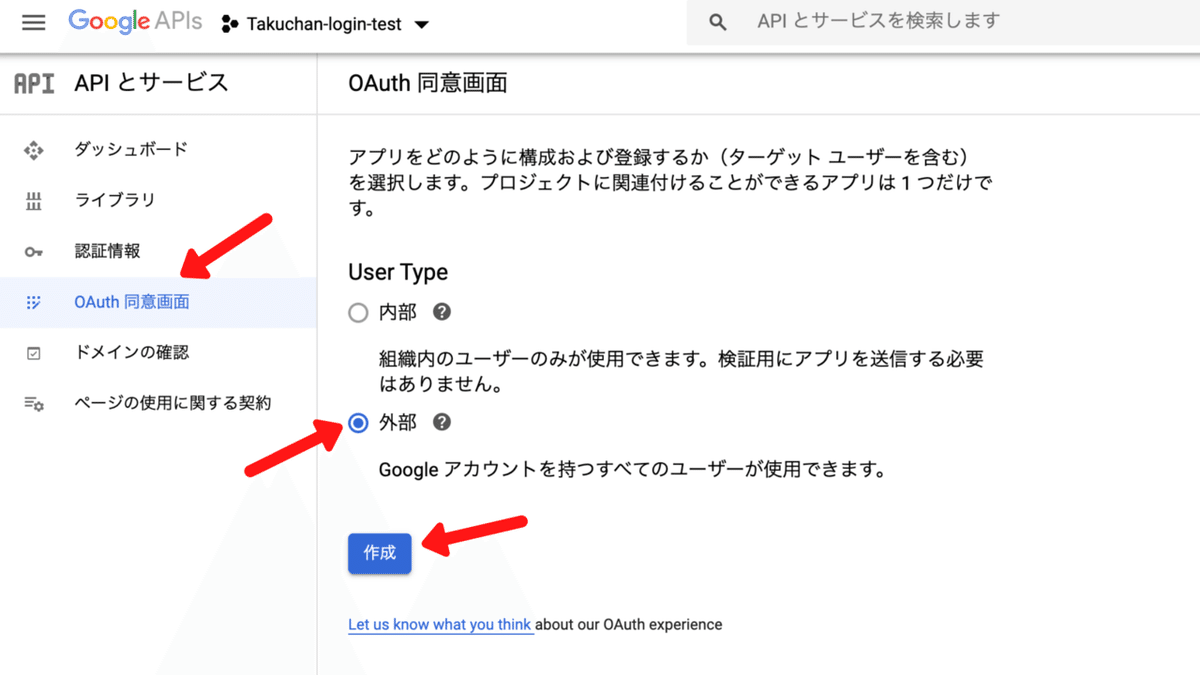Click the Takuchan-login-test project name
Image resolution: width=1200 pixels, height=675 pixels.
324,24
